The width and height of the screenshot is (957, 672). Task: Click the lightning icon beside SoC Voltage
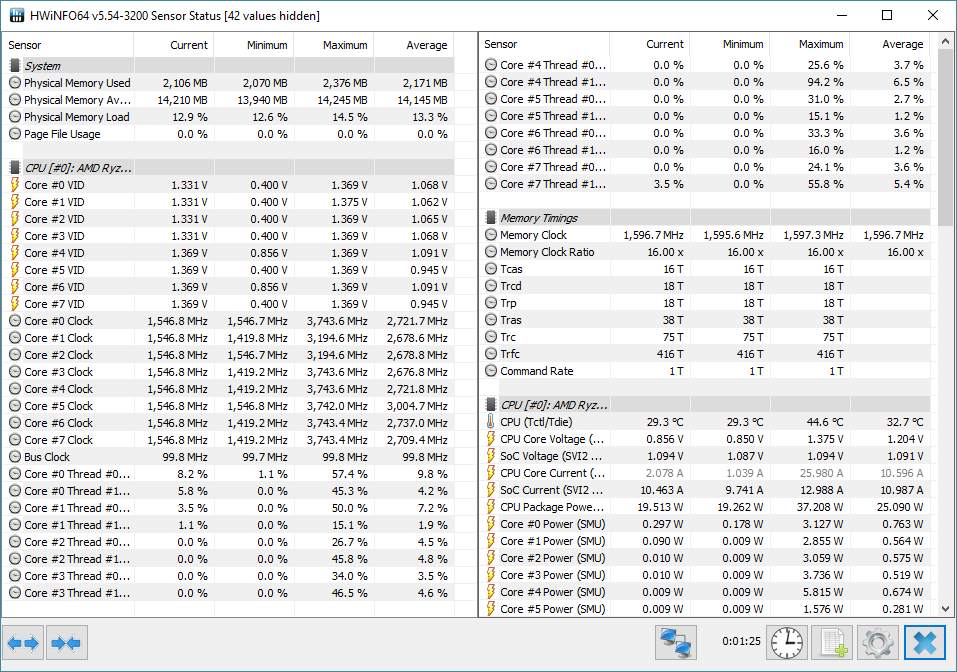[491, 456]
